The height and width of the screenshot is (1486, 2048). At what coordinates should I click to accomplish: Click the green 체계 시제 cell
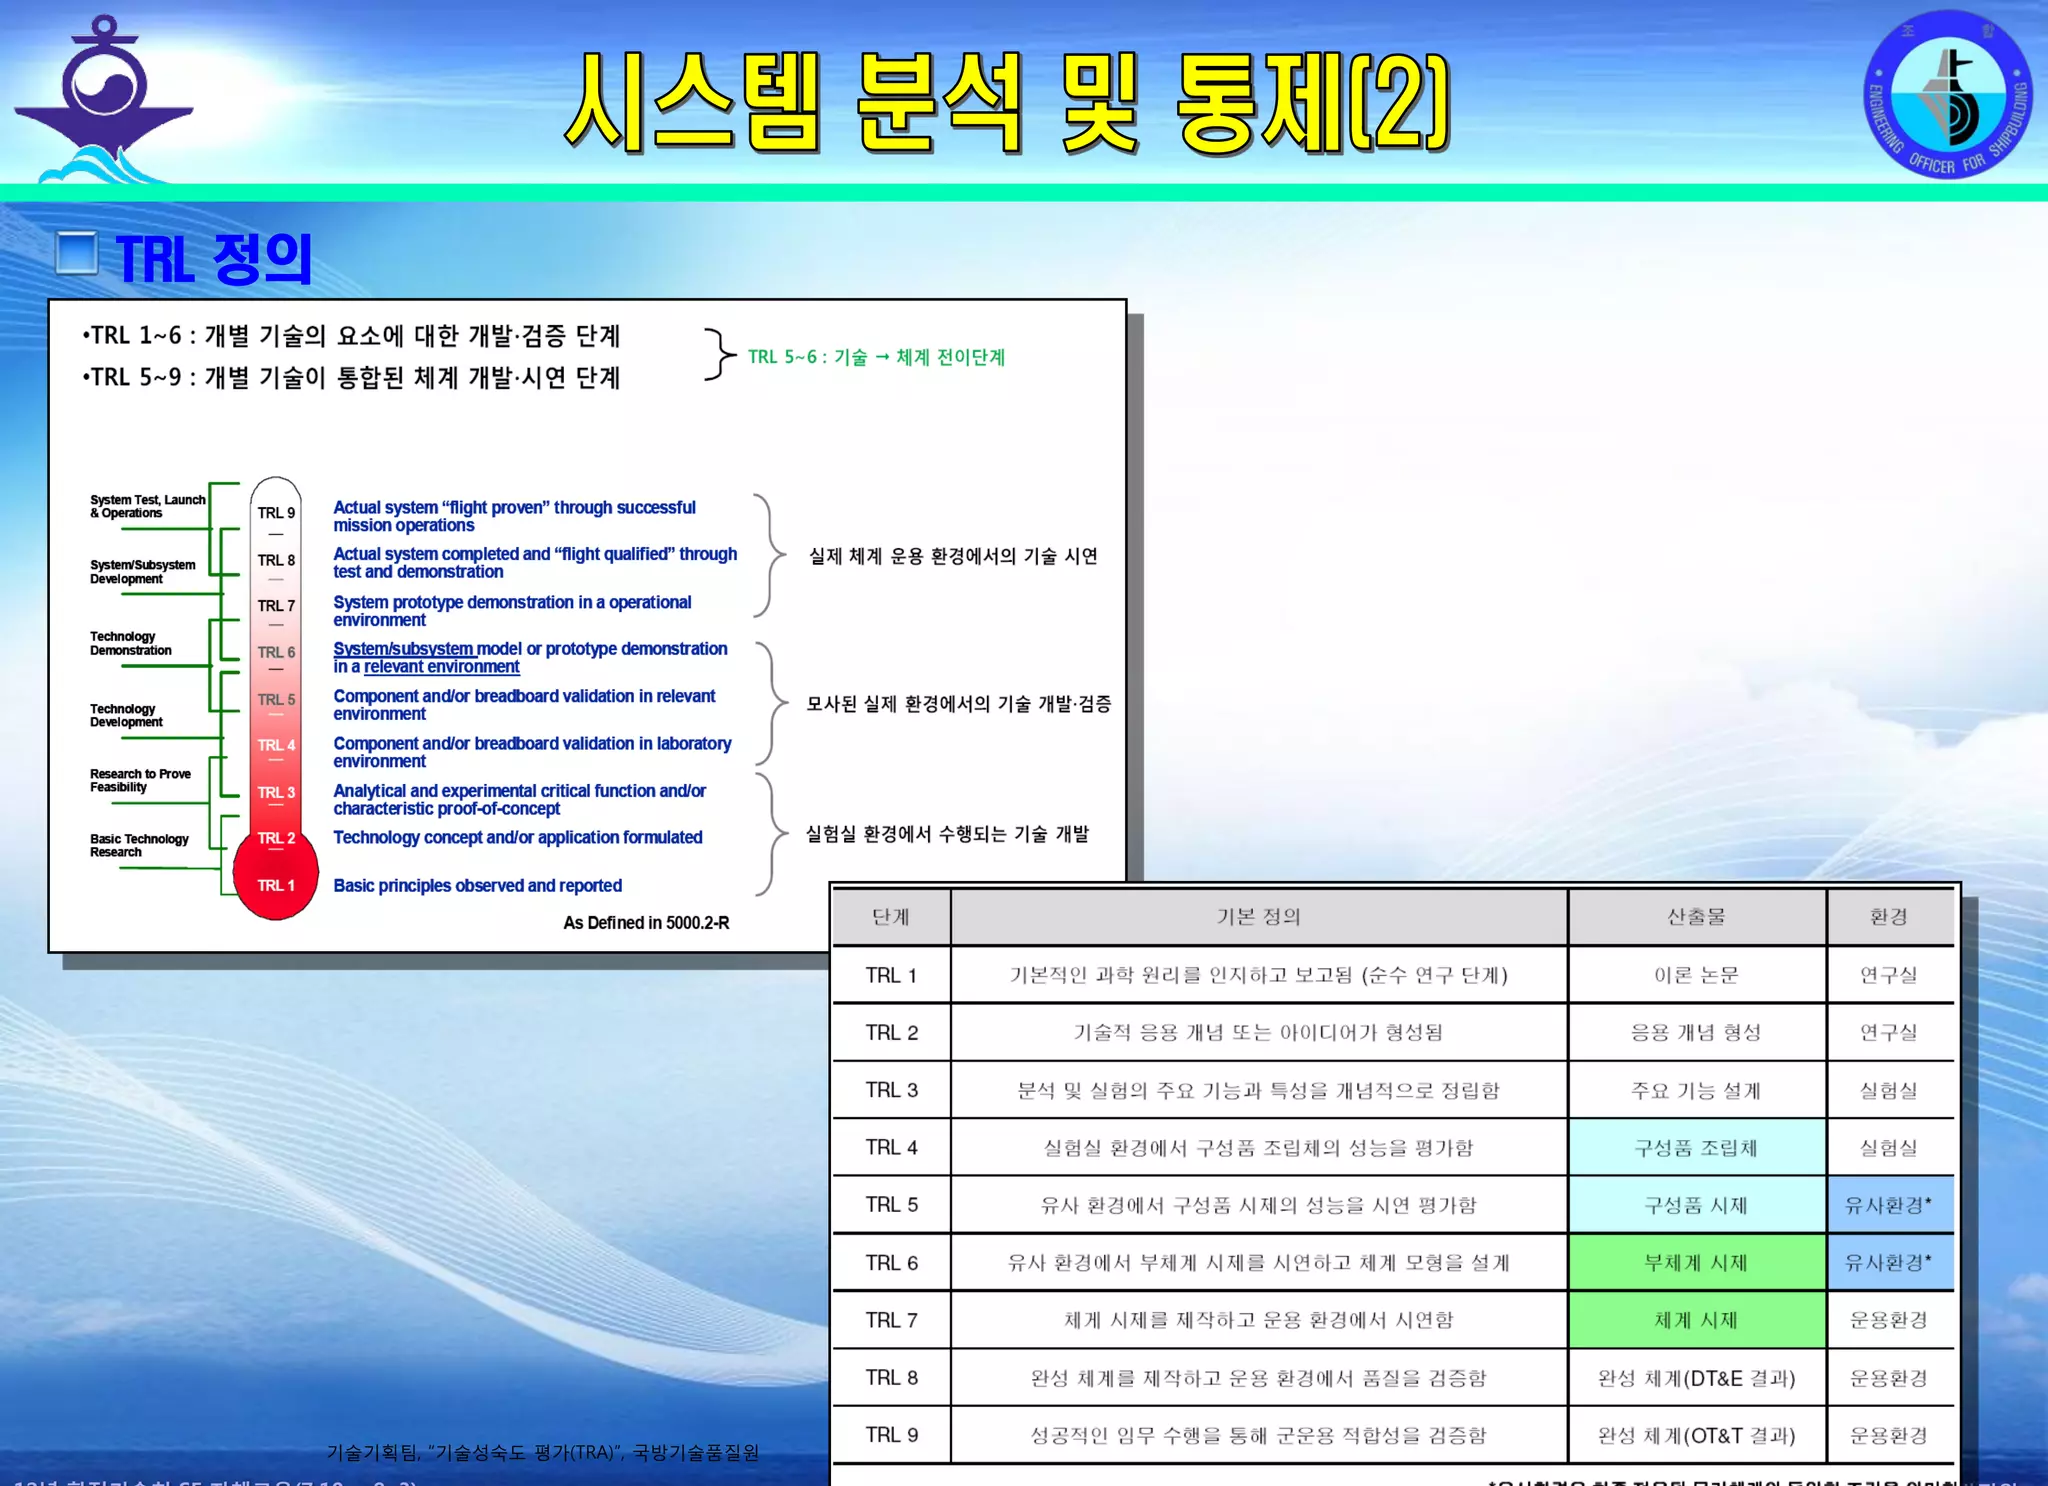tap(1697, 1320)
